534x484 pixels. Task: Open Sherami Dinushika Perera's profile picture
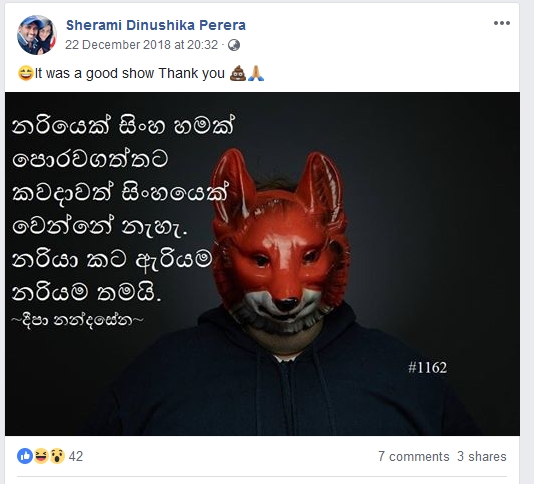(x=37, y=35)
